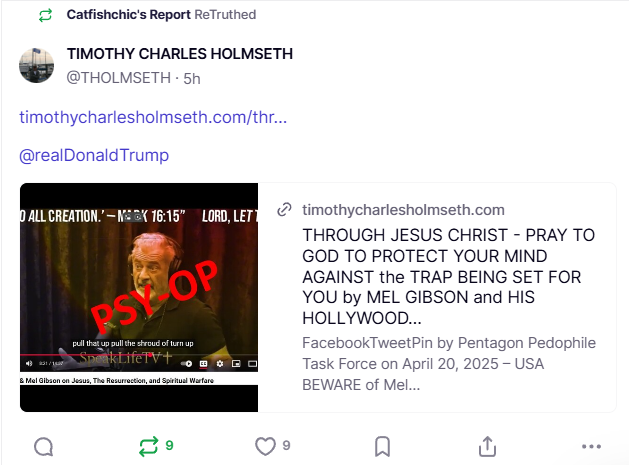Viewport: 629px width, 465px height.
Task: Open the three-dots more options menu
Action: click(591, 447)
